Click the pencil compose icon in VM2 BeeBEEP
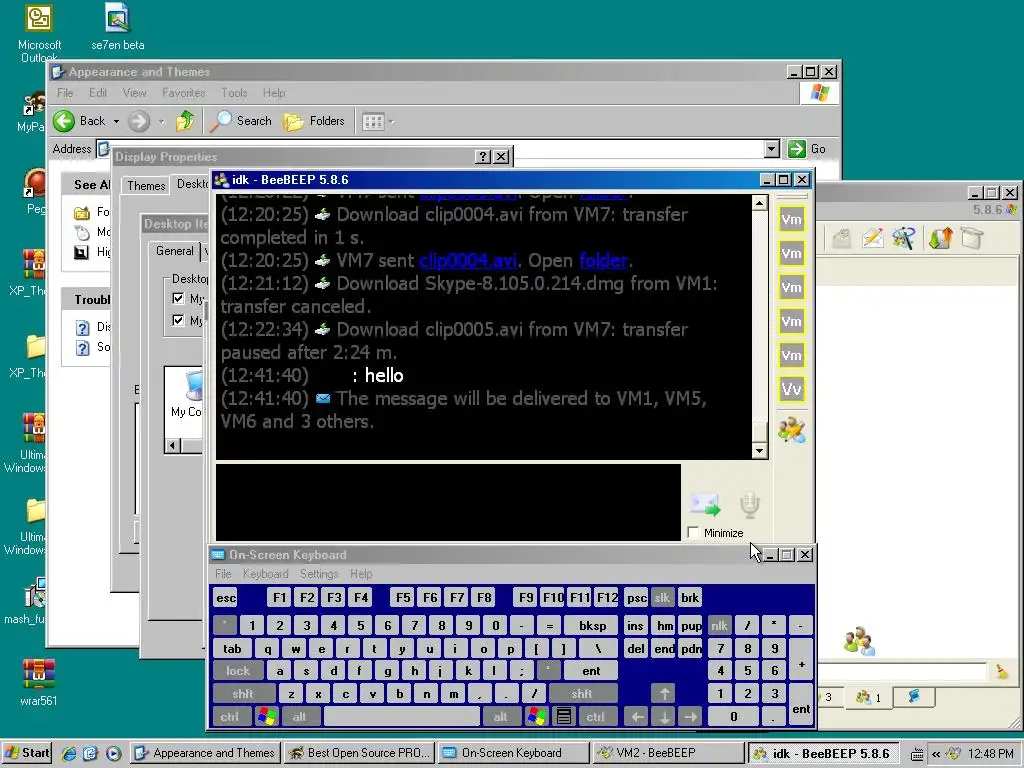 pyautogui.click(x=872, y=238)
